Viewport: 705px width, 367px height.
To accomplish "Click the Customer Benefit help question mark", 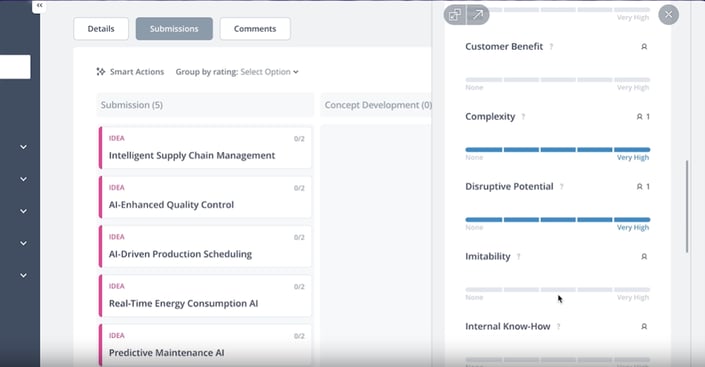I will [551, 47].
